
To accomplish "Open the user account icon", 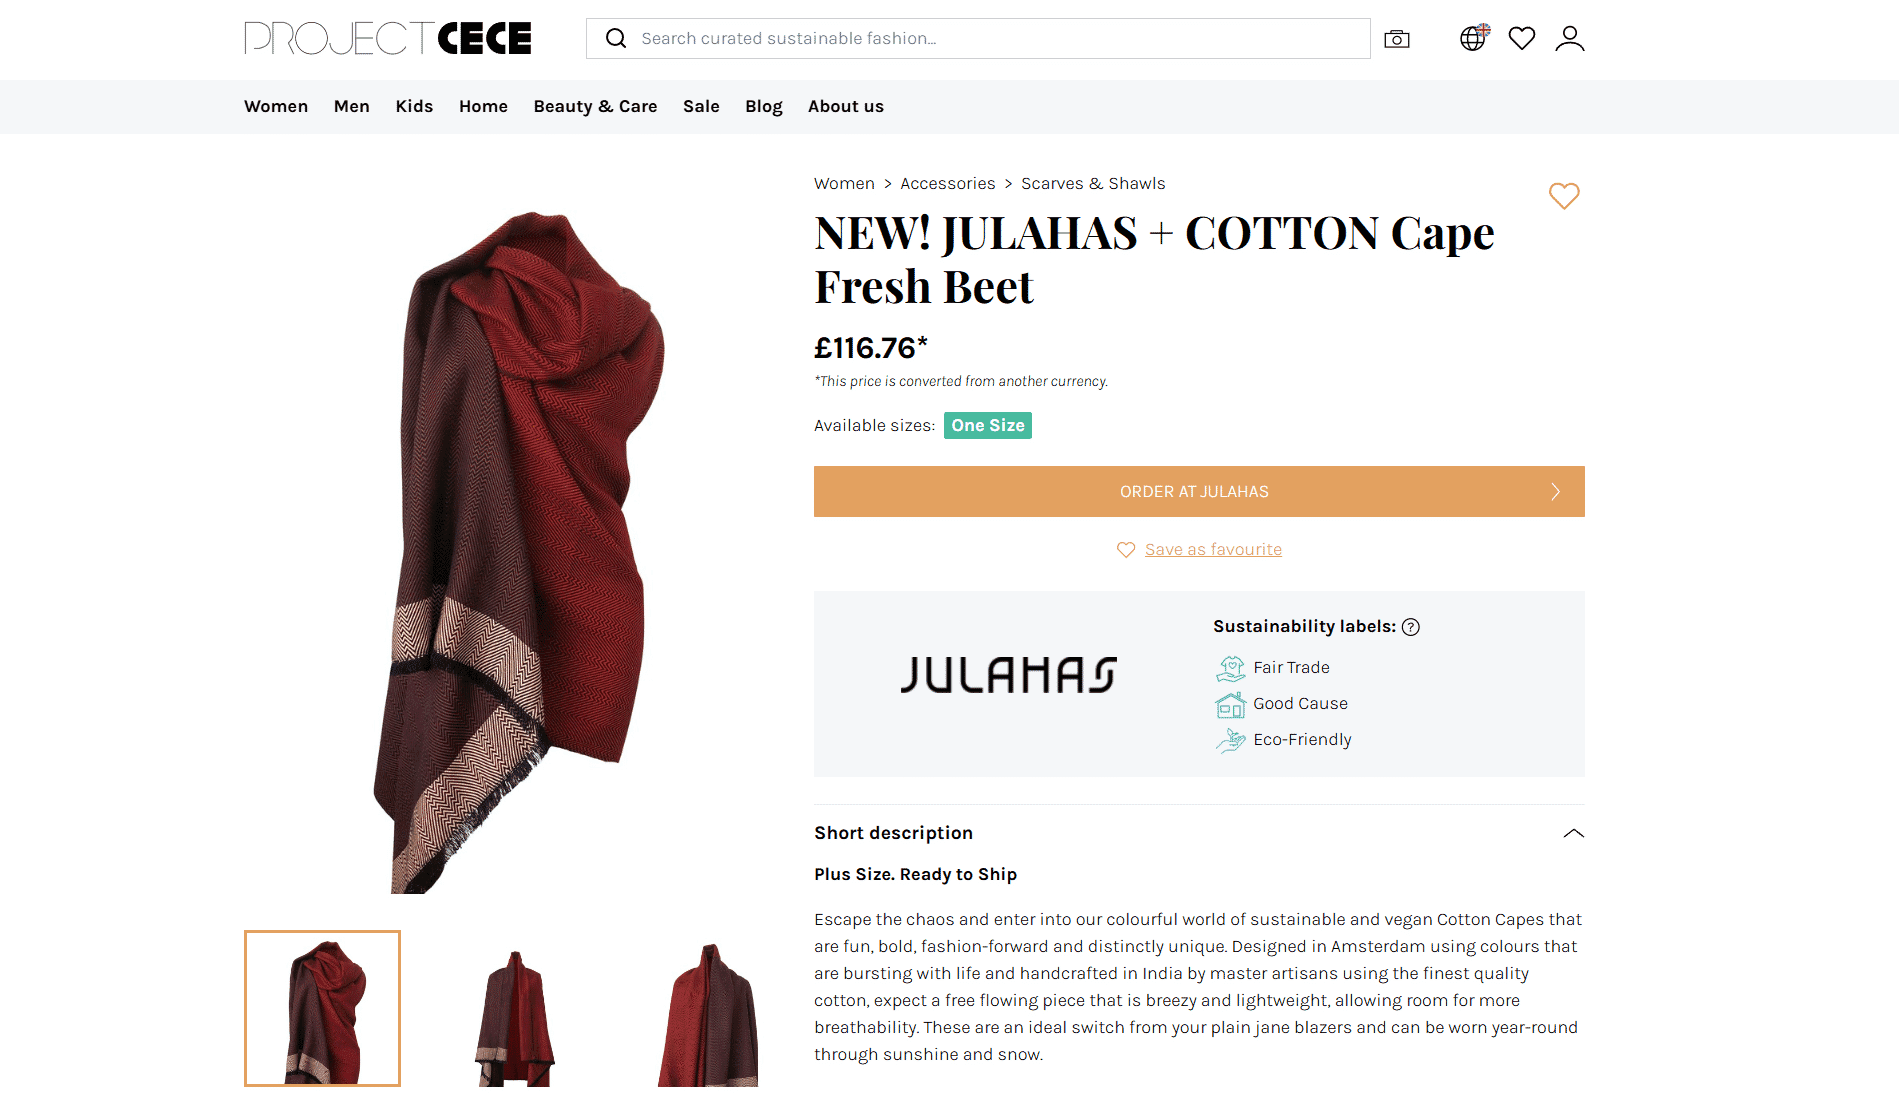I will (x=1569, y=38).
